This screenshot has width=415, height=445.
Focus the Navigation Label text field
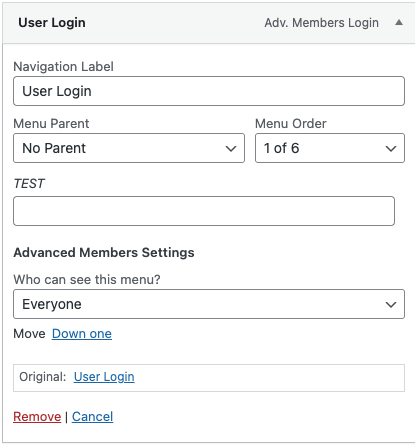point(209,91)
